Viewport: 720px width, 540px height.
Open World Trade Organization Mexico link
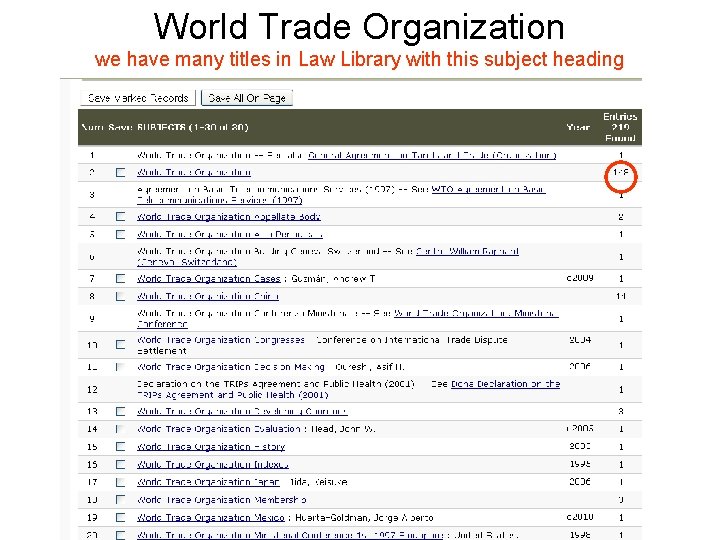tap(211, 518)
